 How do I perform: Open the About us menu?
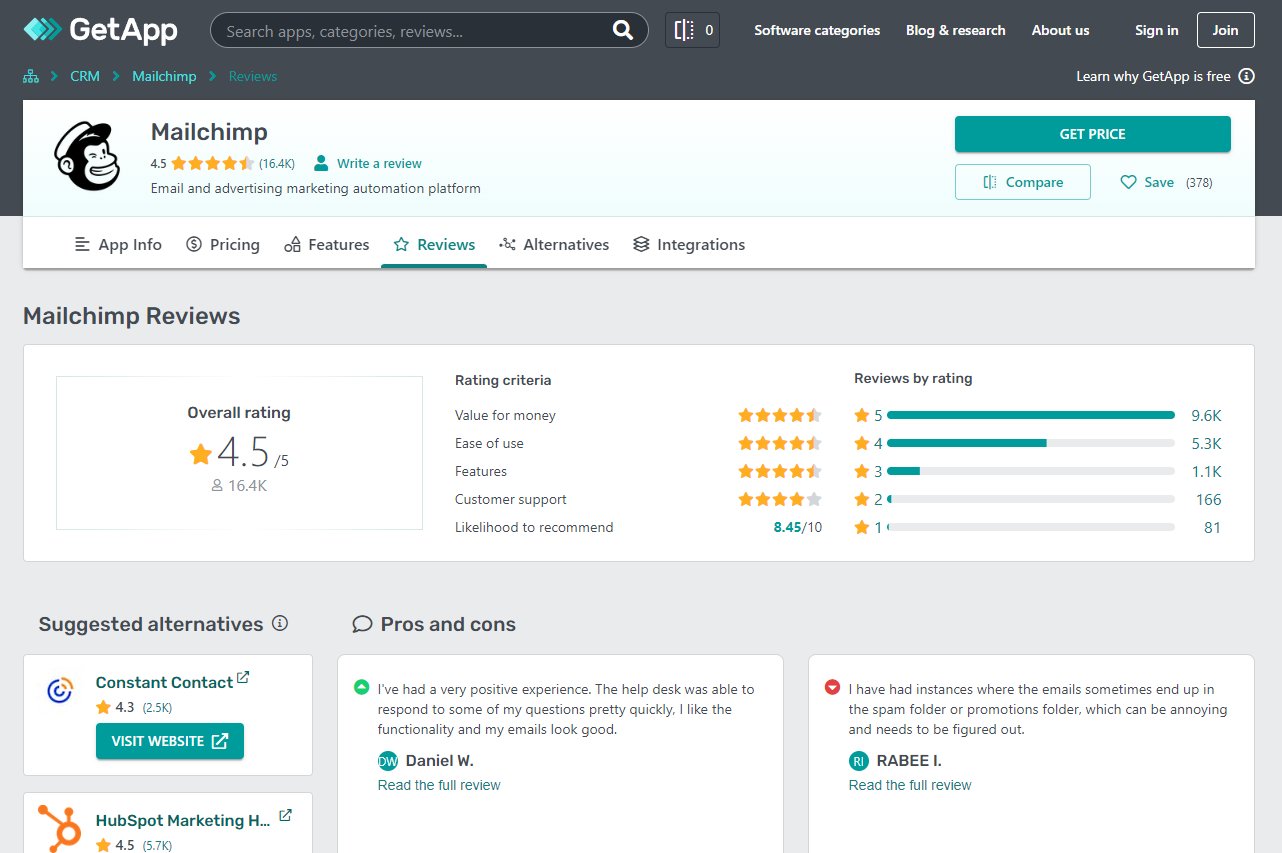coord(1061,30)
